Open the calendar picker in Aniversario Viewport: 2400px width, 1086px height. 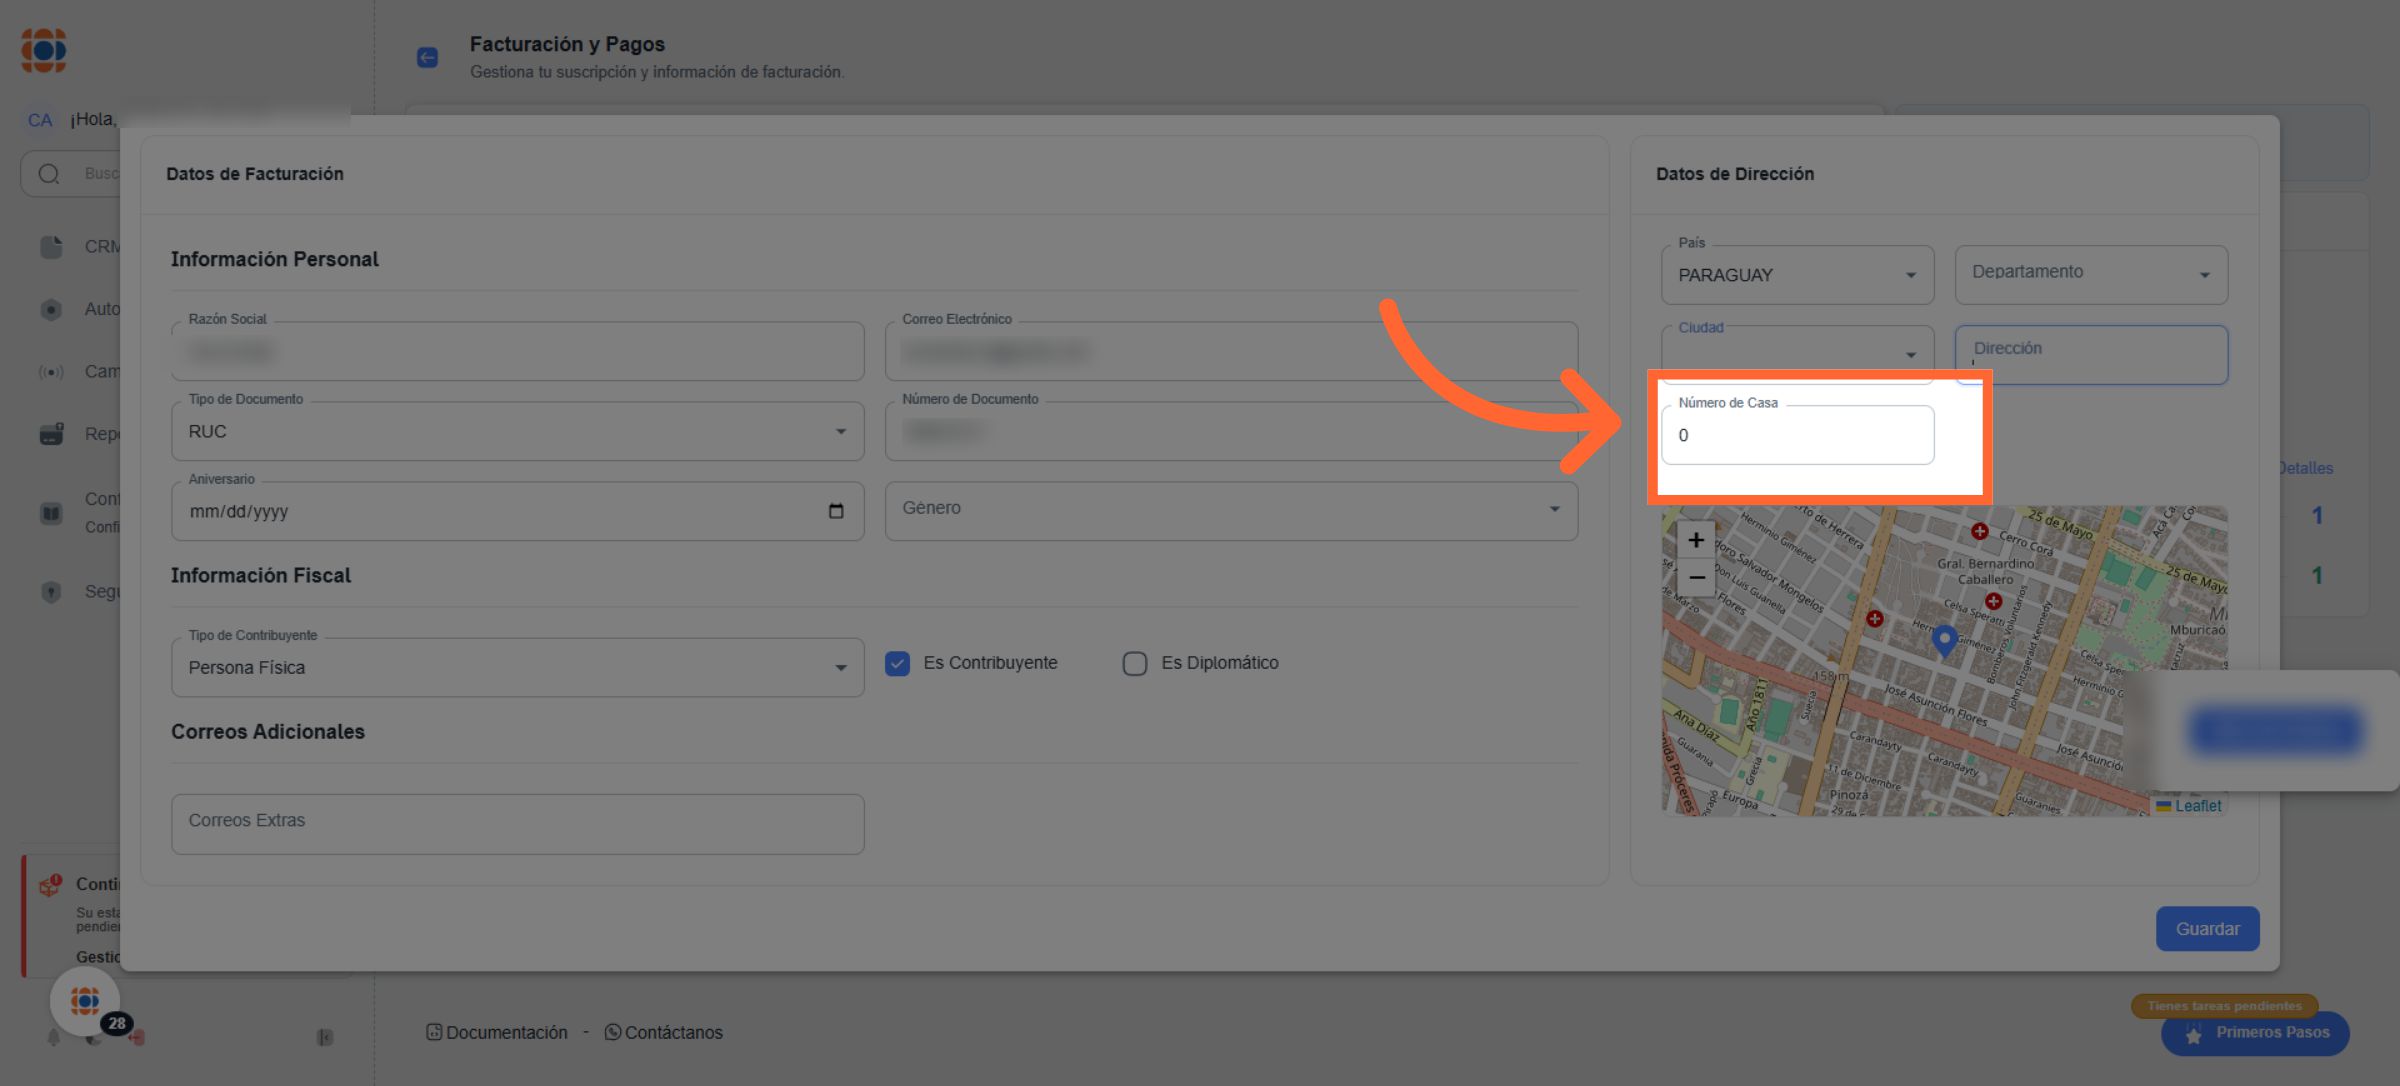tap(836, 511)
